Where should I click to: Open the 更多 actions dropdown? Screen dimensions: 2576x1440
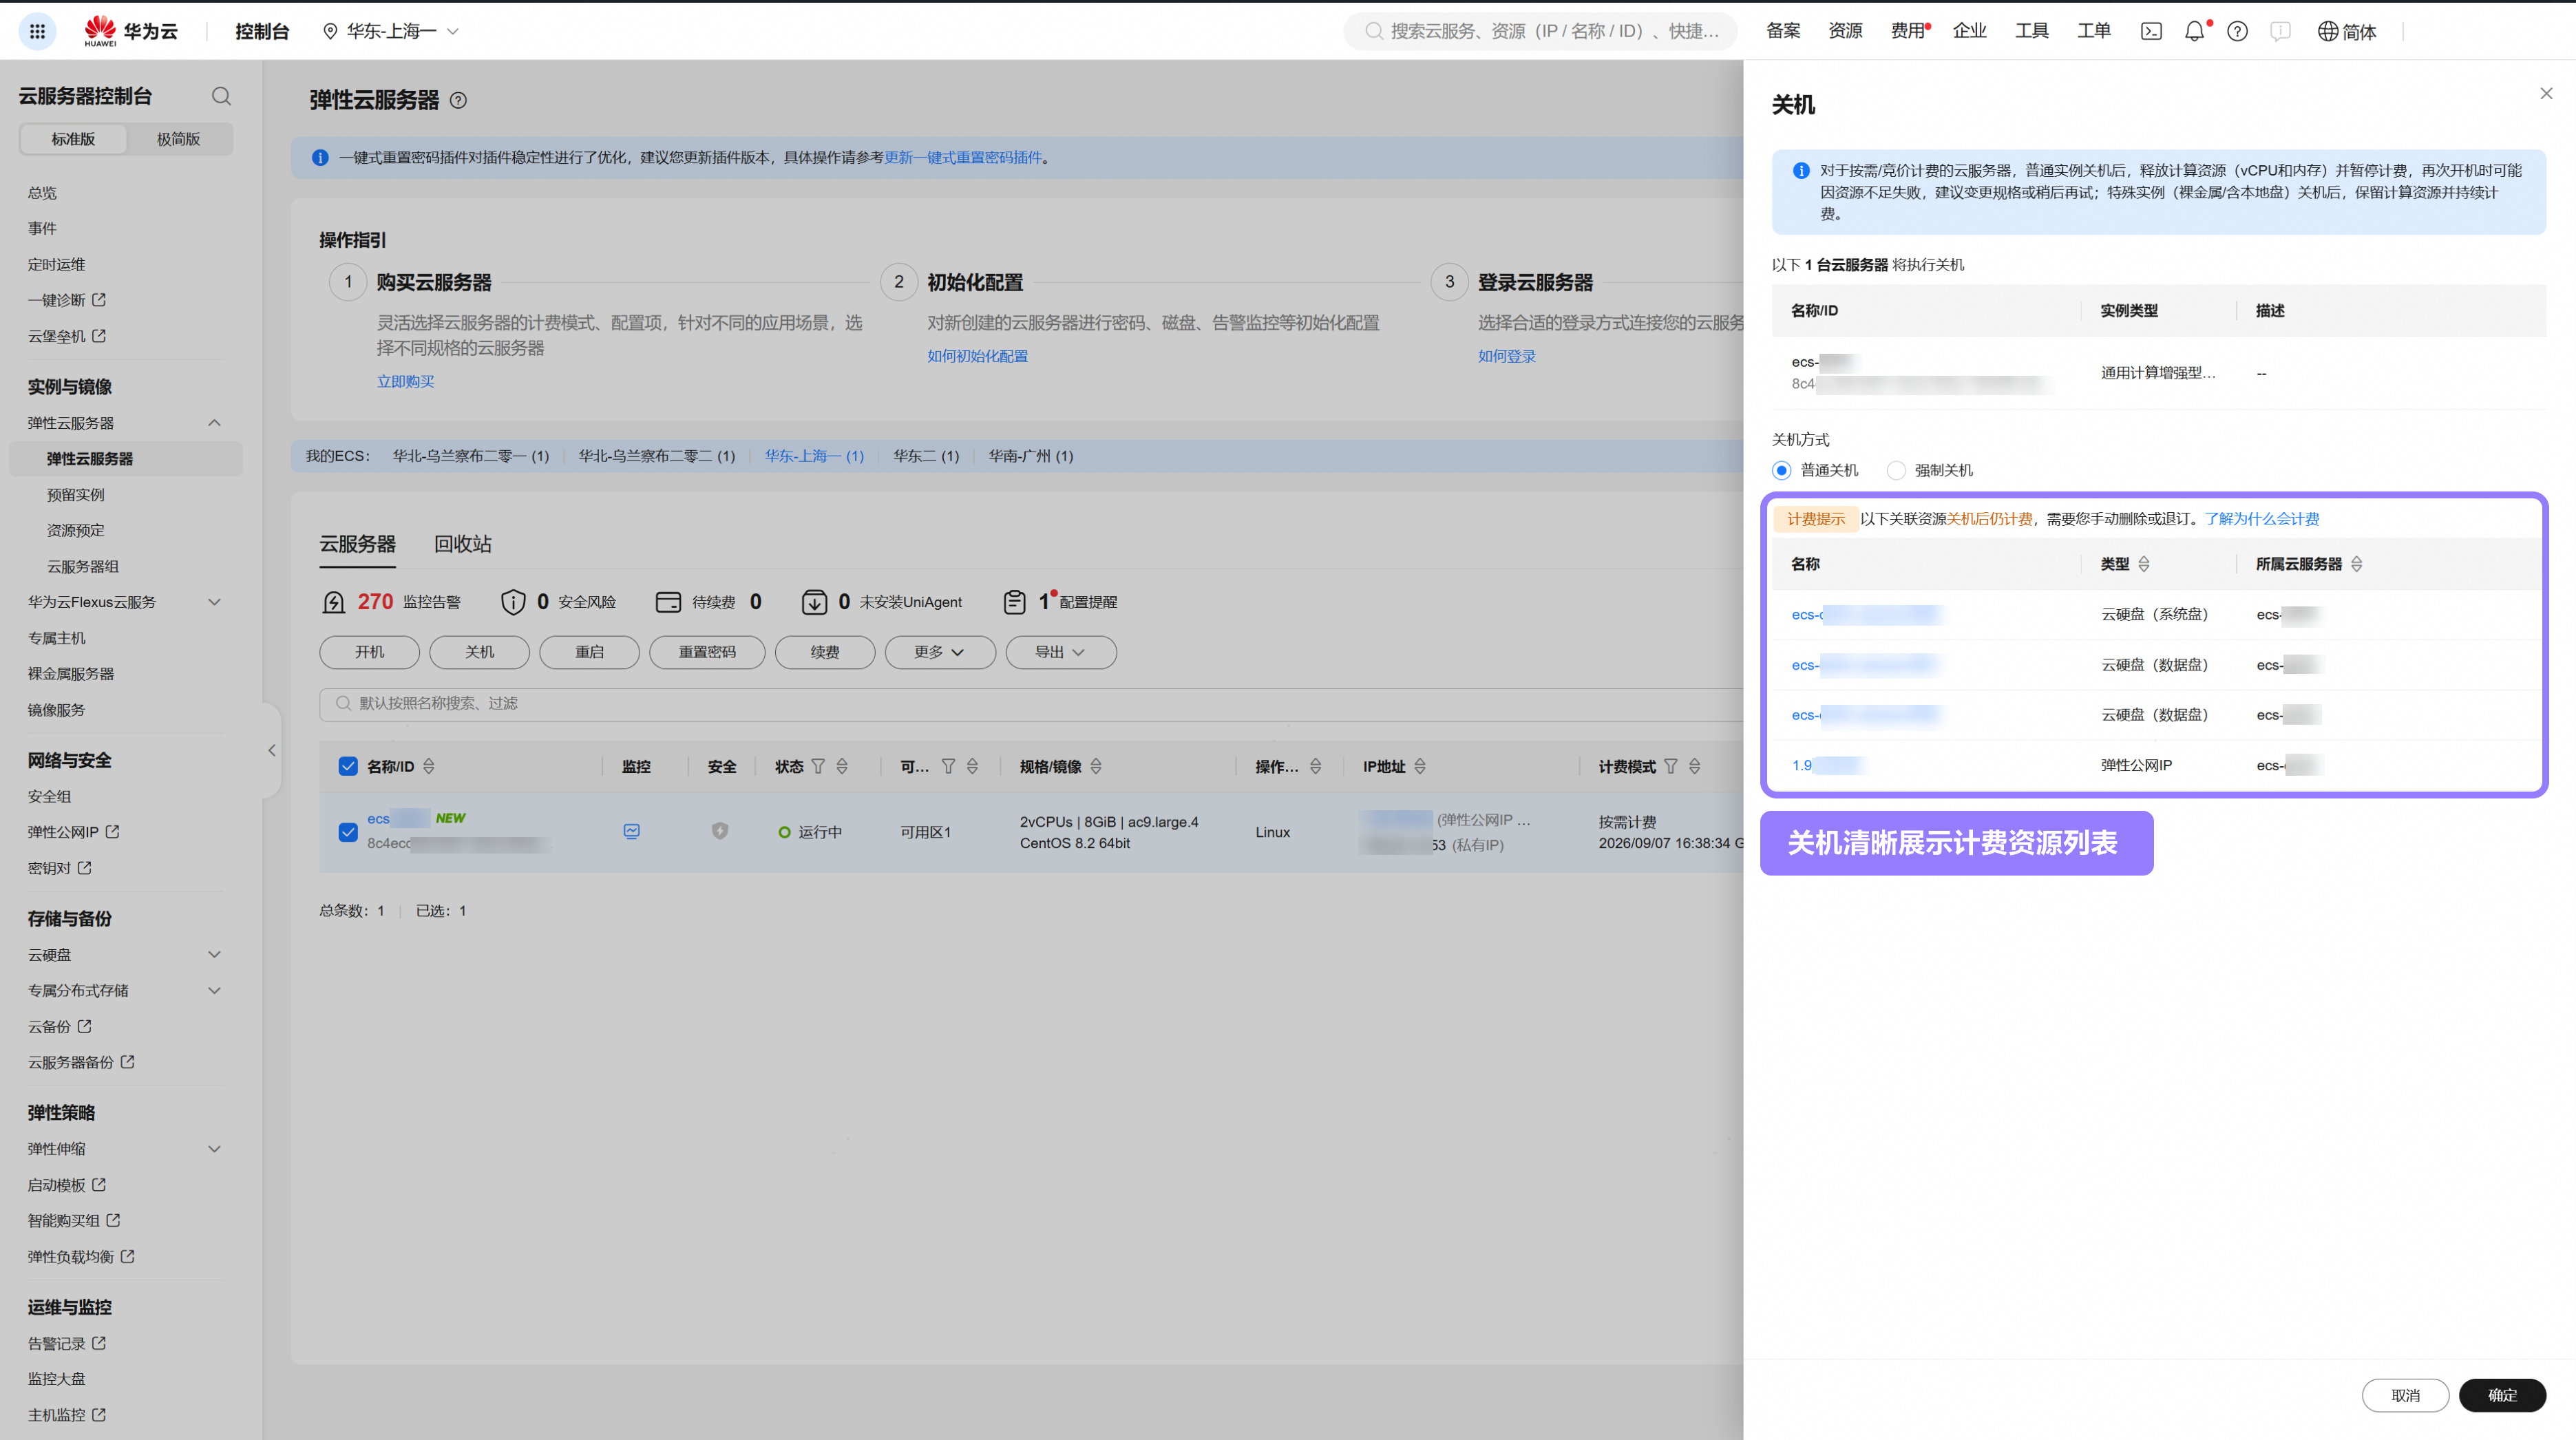coord(939,652)
